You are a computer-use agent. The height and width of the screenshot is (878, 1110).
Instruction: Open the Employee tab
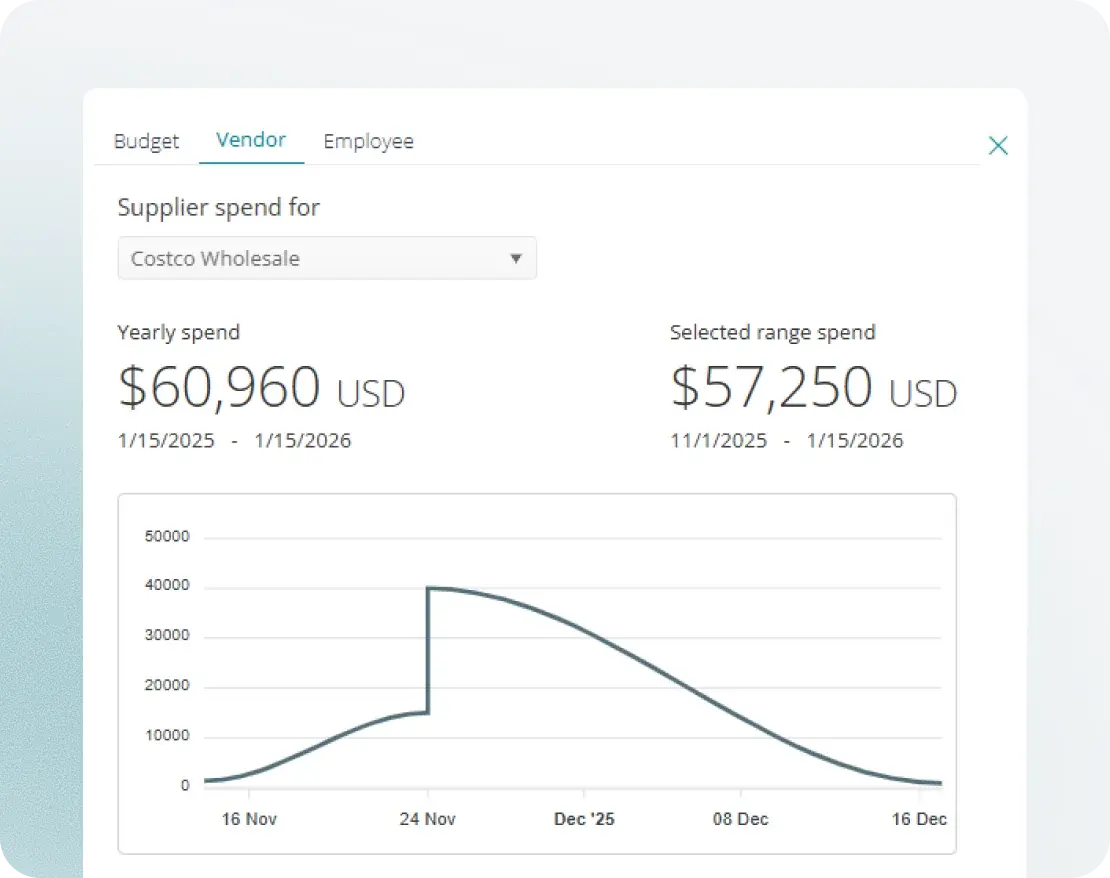pos(369,141)
